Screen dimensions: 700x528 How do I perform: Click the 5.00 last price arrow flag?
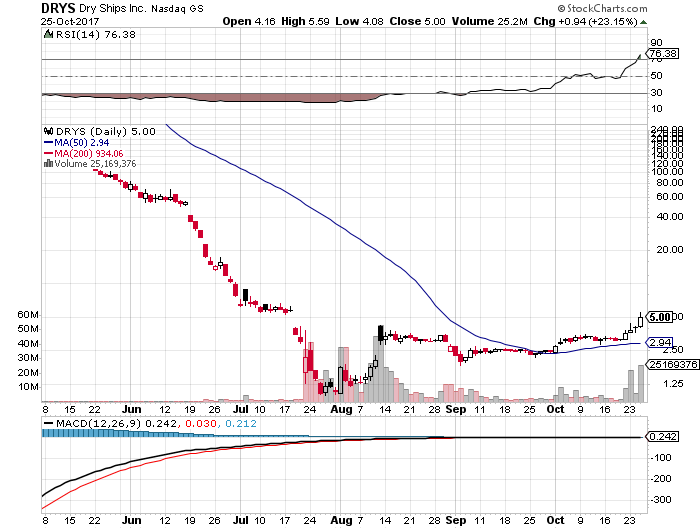click(663, 316)
